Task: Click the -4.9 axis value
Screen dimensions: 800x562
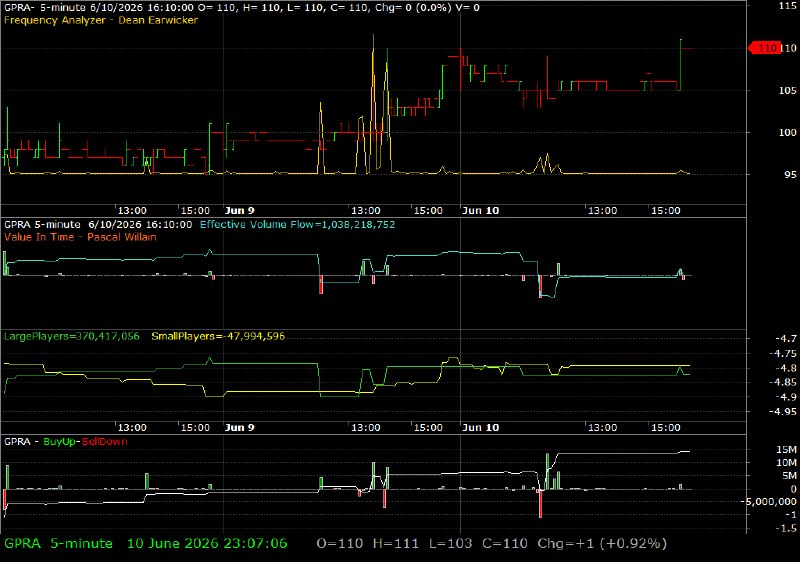Action: pos(786,397)
